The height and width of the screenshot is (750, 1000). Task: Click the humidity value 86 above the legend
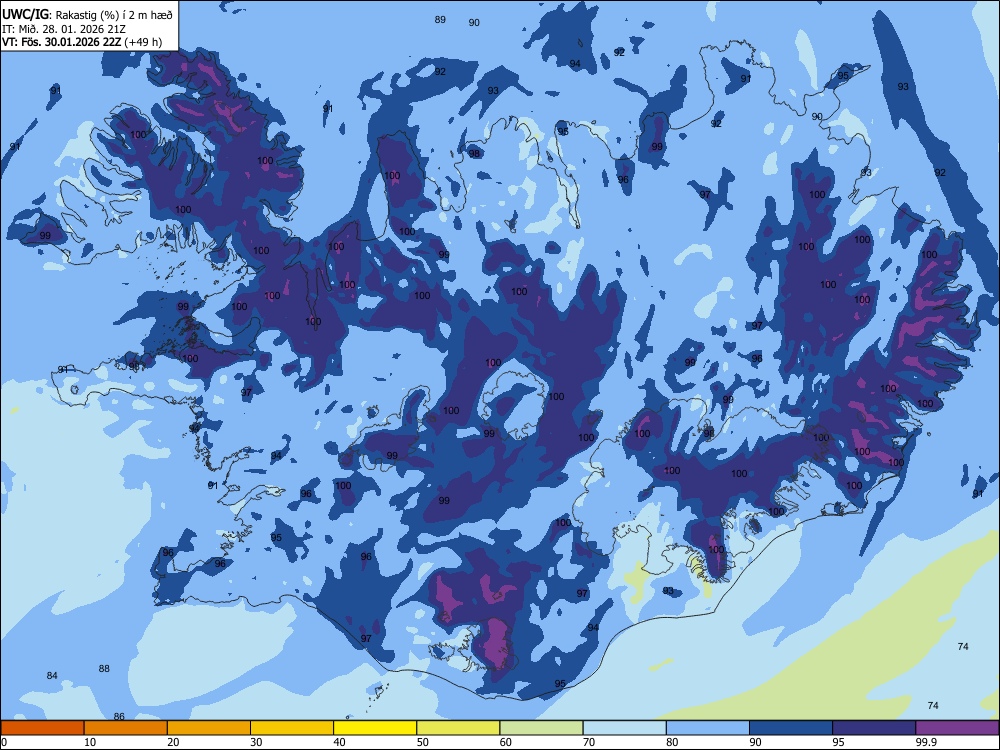119,716
